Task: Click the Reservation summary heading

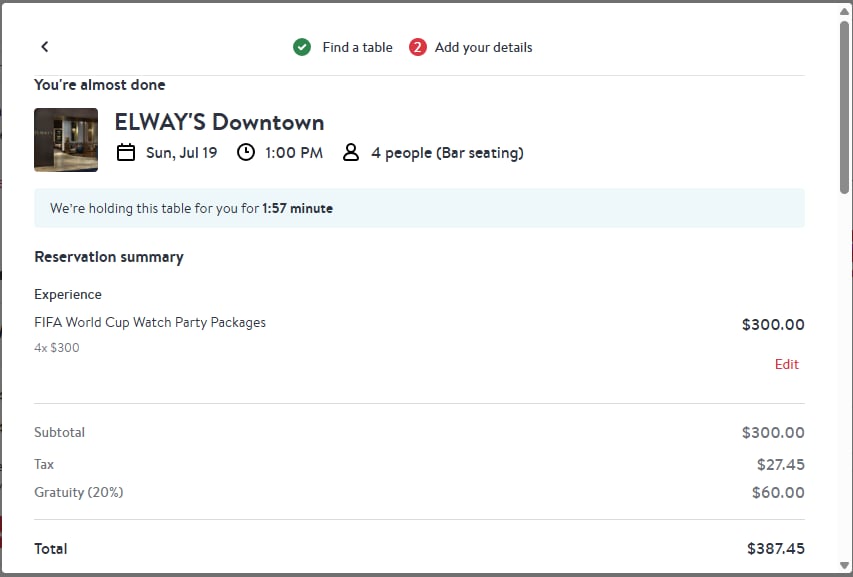Action: (x=109, y=257)
